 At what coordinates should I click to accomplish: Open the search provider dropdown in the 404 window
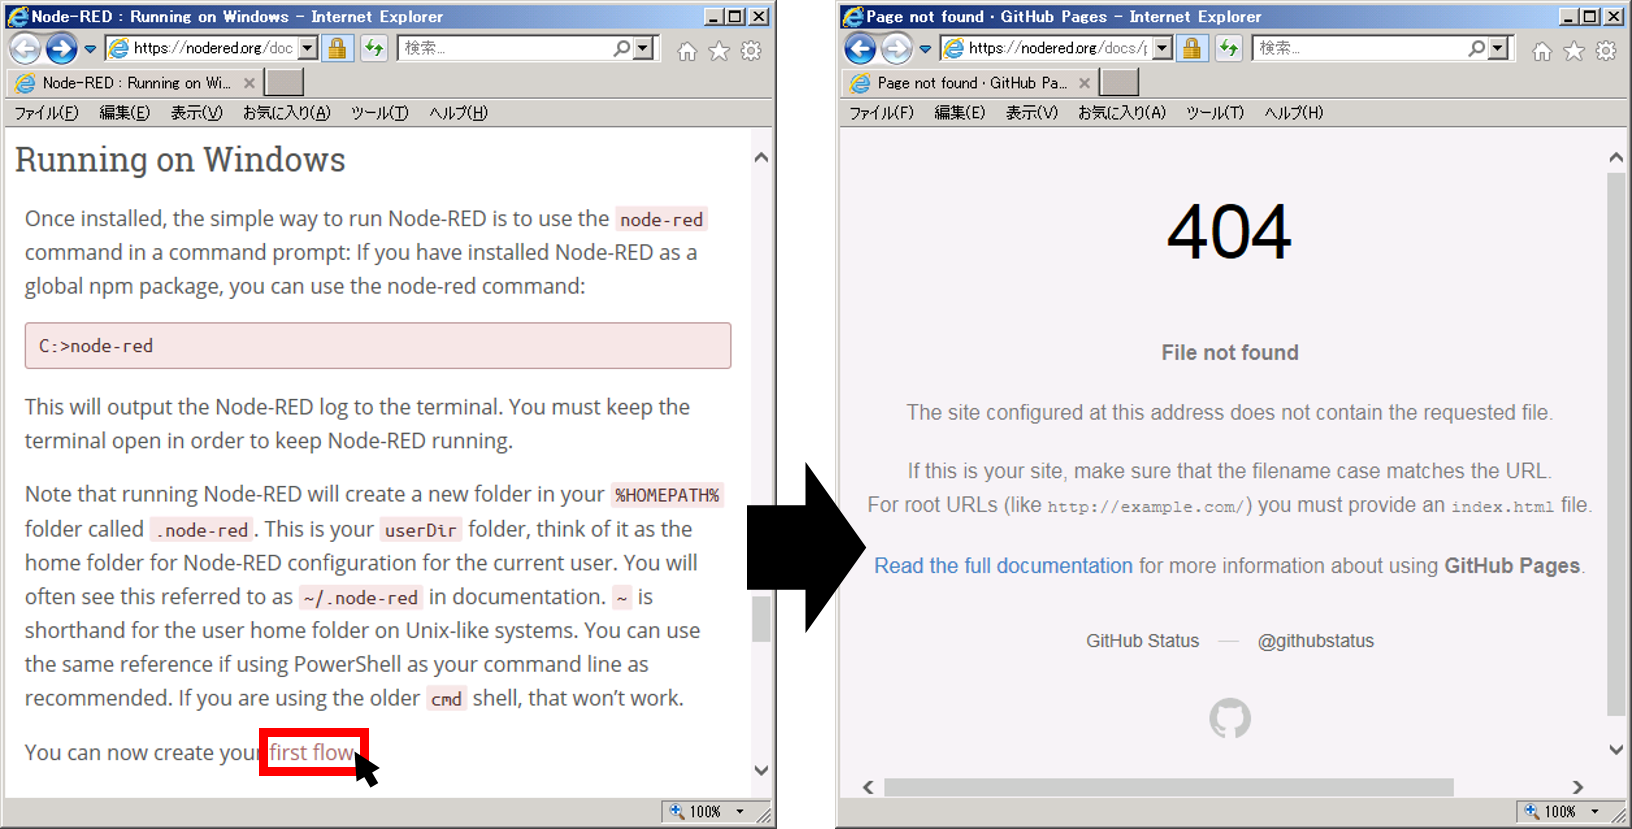point(1498,48)
